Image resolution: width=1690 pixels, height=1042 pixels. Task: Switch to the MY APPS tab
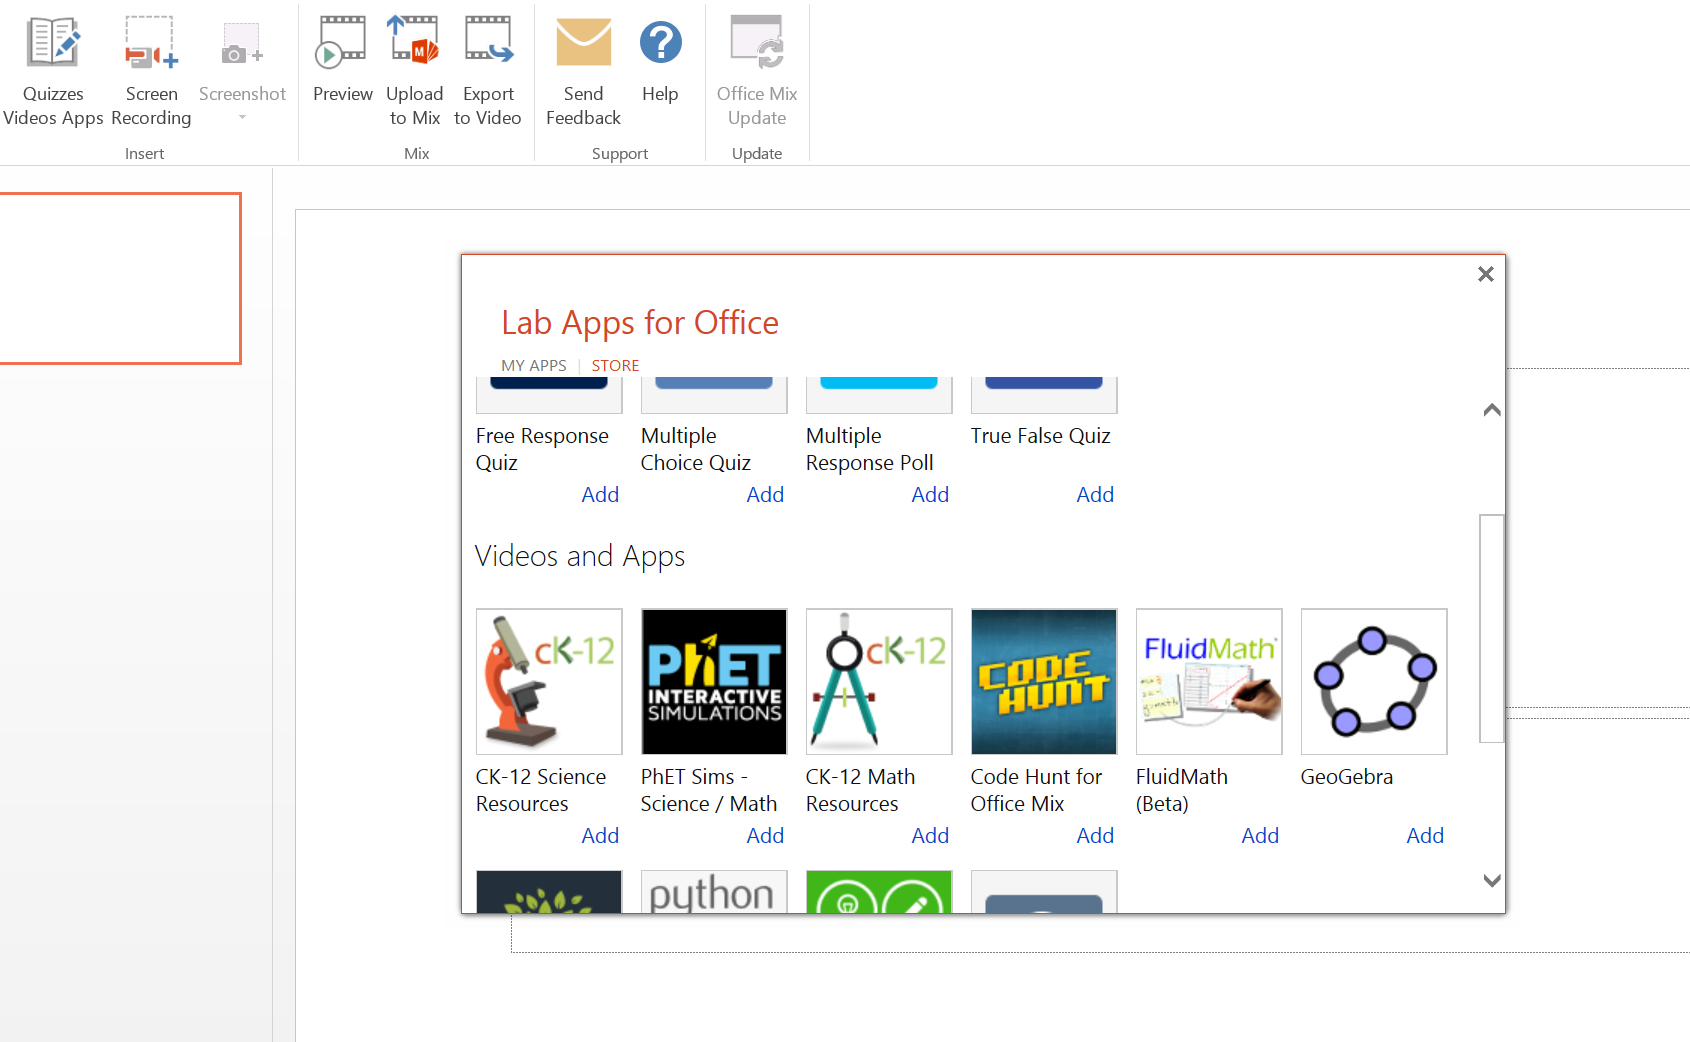point(533,366)
